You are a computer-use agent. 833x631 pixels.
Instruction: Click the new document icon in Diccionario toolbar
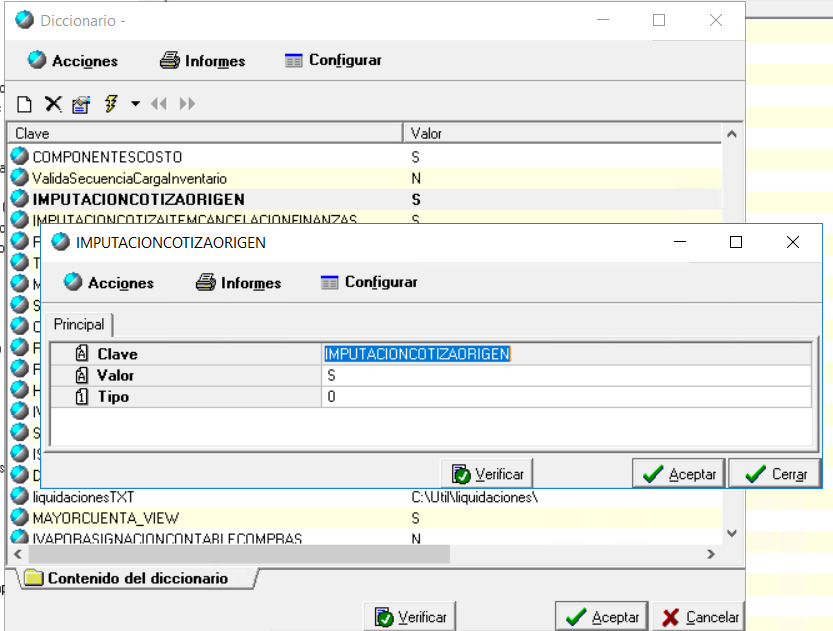click(x=24, y=104)
